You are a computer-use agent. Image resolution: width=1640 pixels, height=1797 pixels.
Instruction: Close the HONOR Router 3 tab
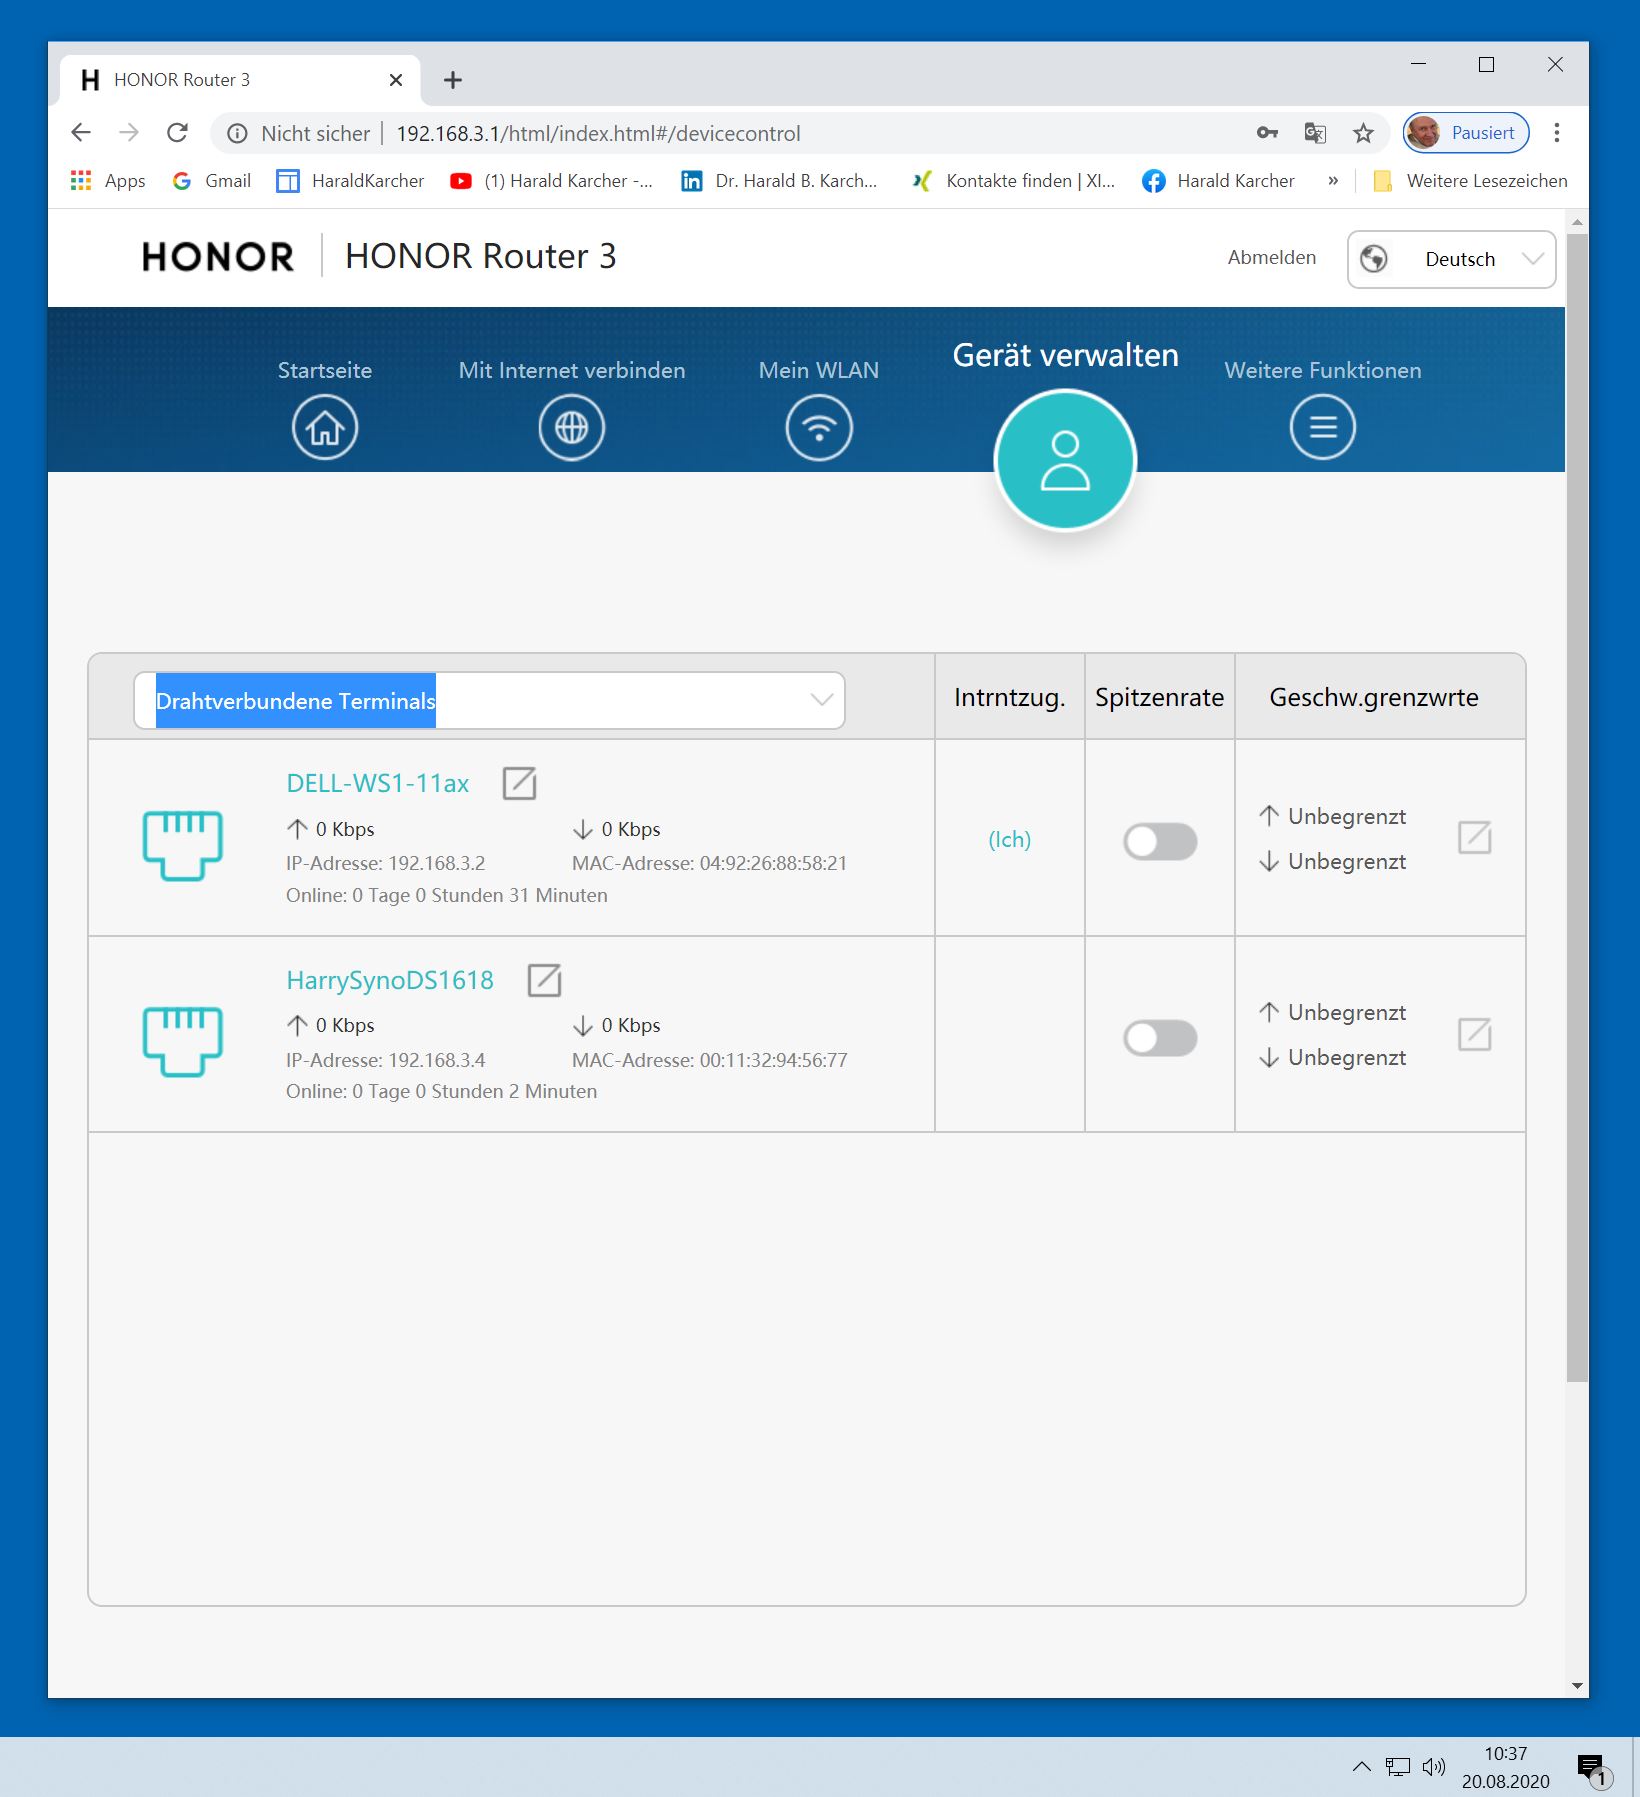click(396, 80)
